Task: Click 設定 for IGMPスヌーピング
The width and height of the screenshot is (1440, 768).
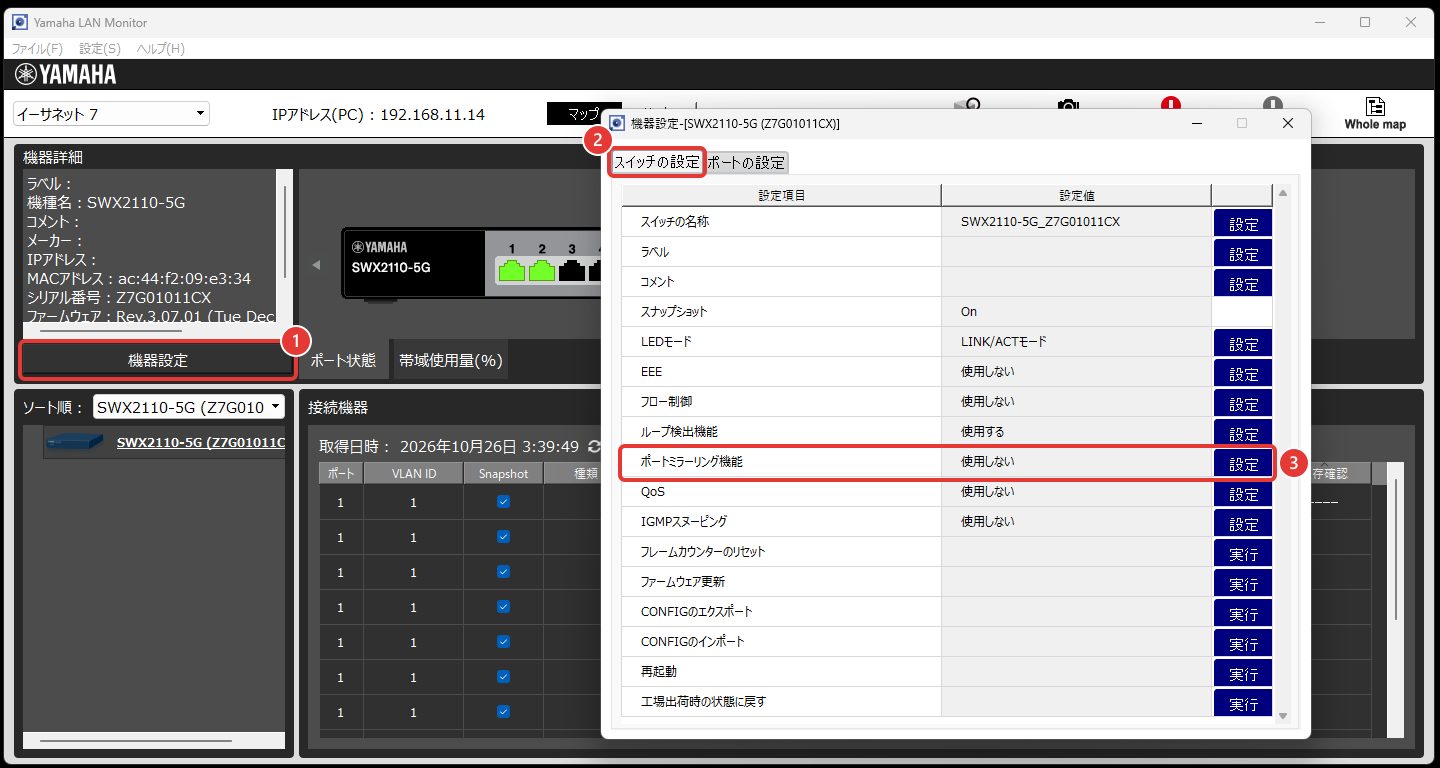Action: click(x=1243, y=523)
